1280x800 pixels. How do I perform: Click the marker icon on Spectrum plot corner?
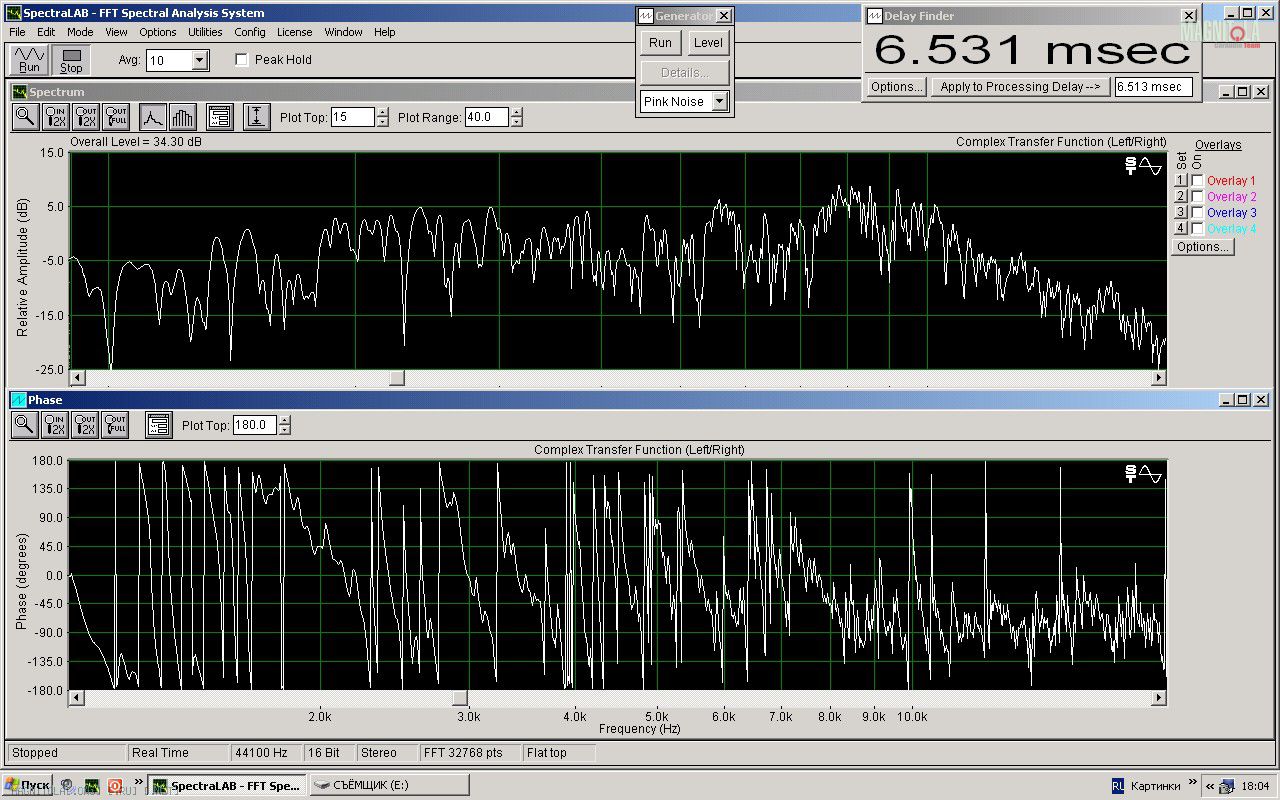click(1143, 166)
